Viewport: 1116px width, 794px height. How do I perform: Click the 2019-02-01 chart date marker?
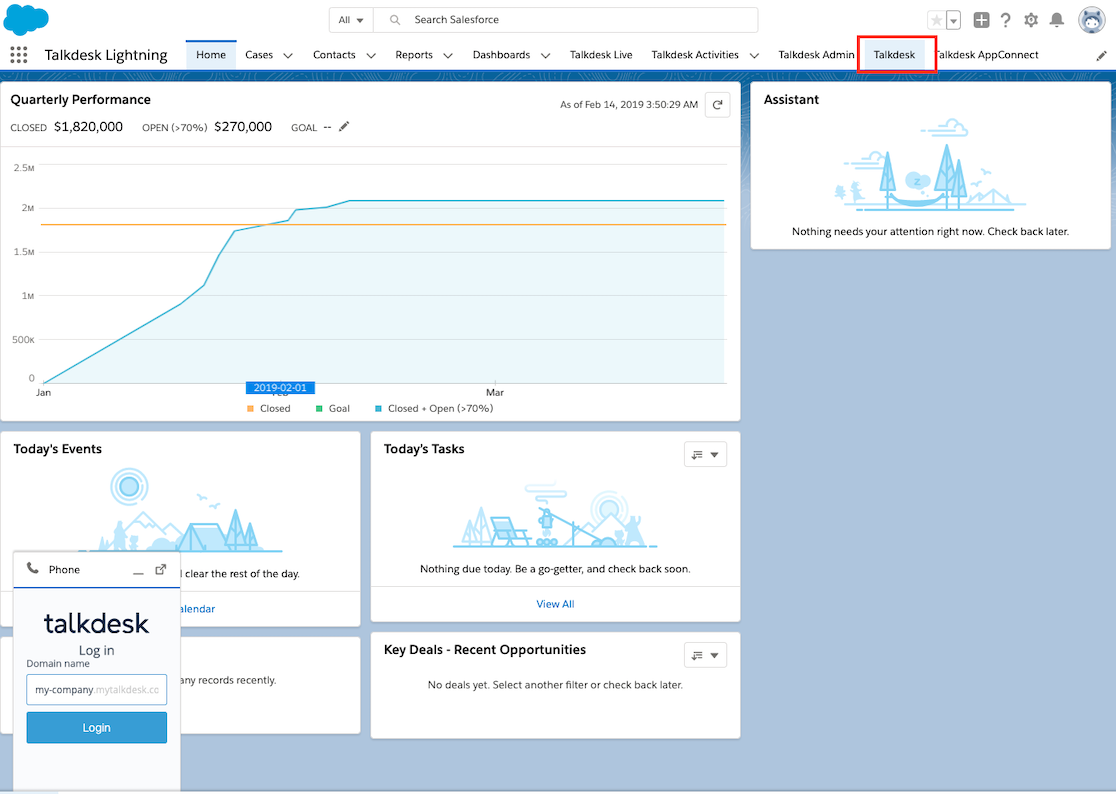[x=280, y=388]
